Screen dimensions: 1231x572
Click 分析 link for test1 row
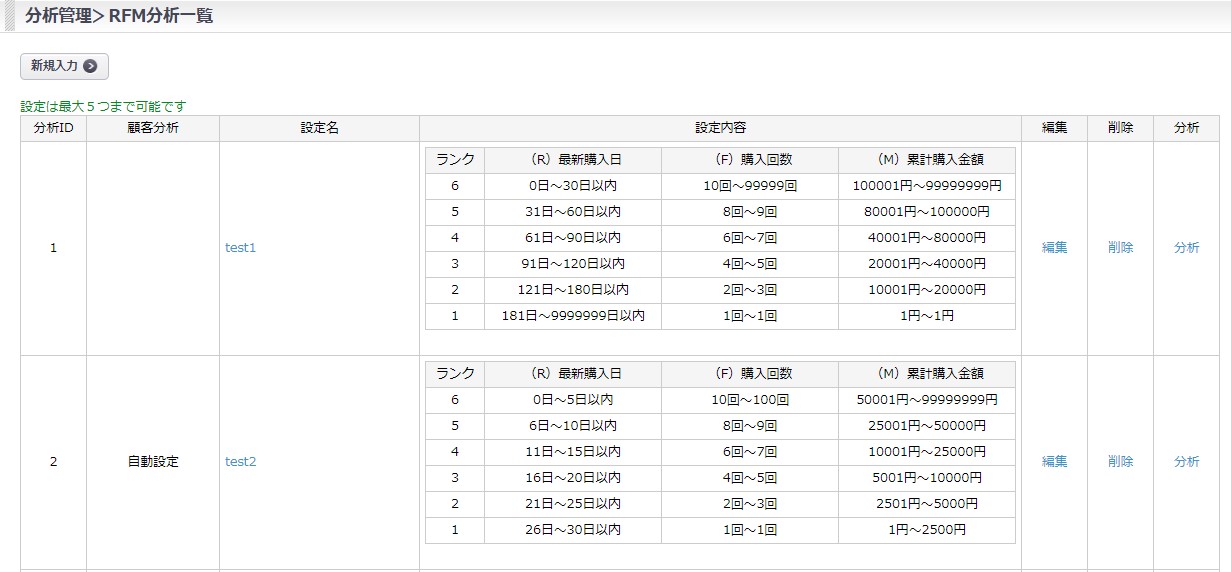[x=1186, y=248]
